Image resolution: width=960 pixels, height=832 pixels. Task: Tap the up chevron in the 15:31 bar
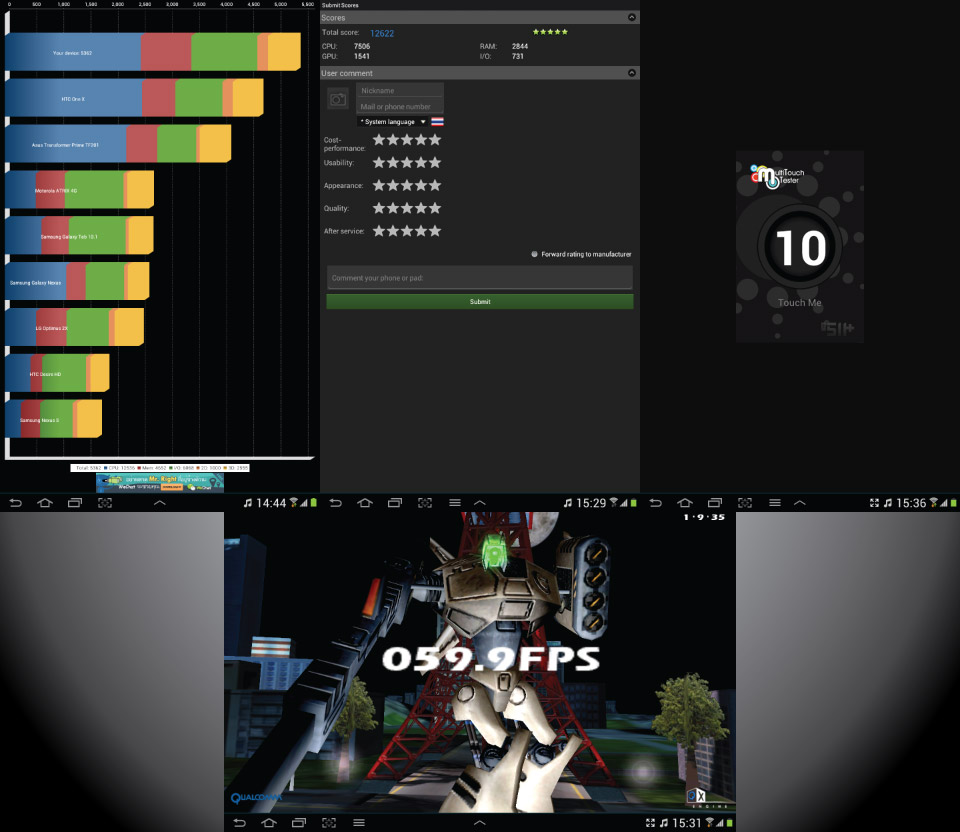point(480,823)
